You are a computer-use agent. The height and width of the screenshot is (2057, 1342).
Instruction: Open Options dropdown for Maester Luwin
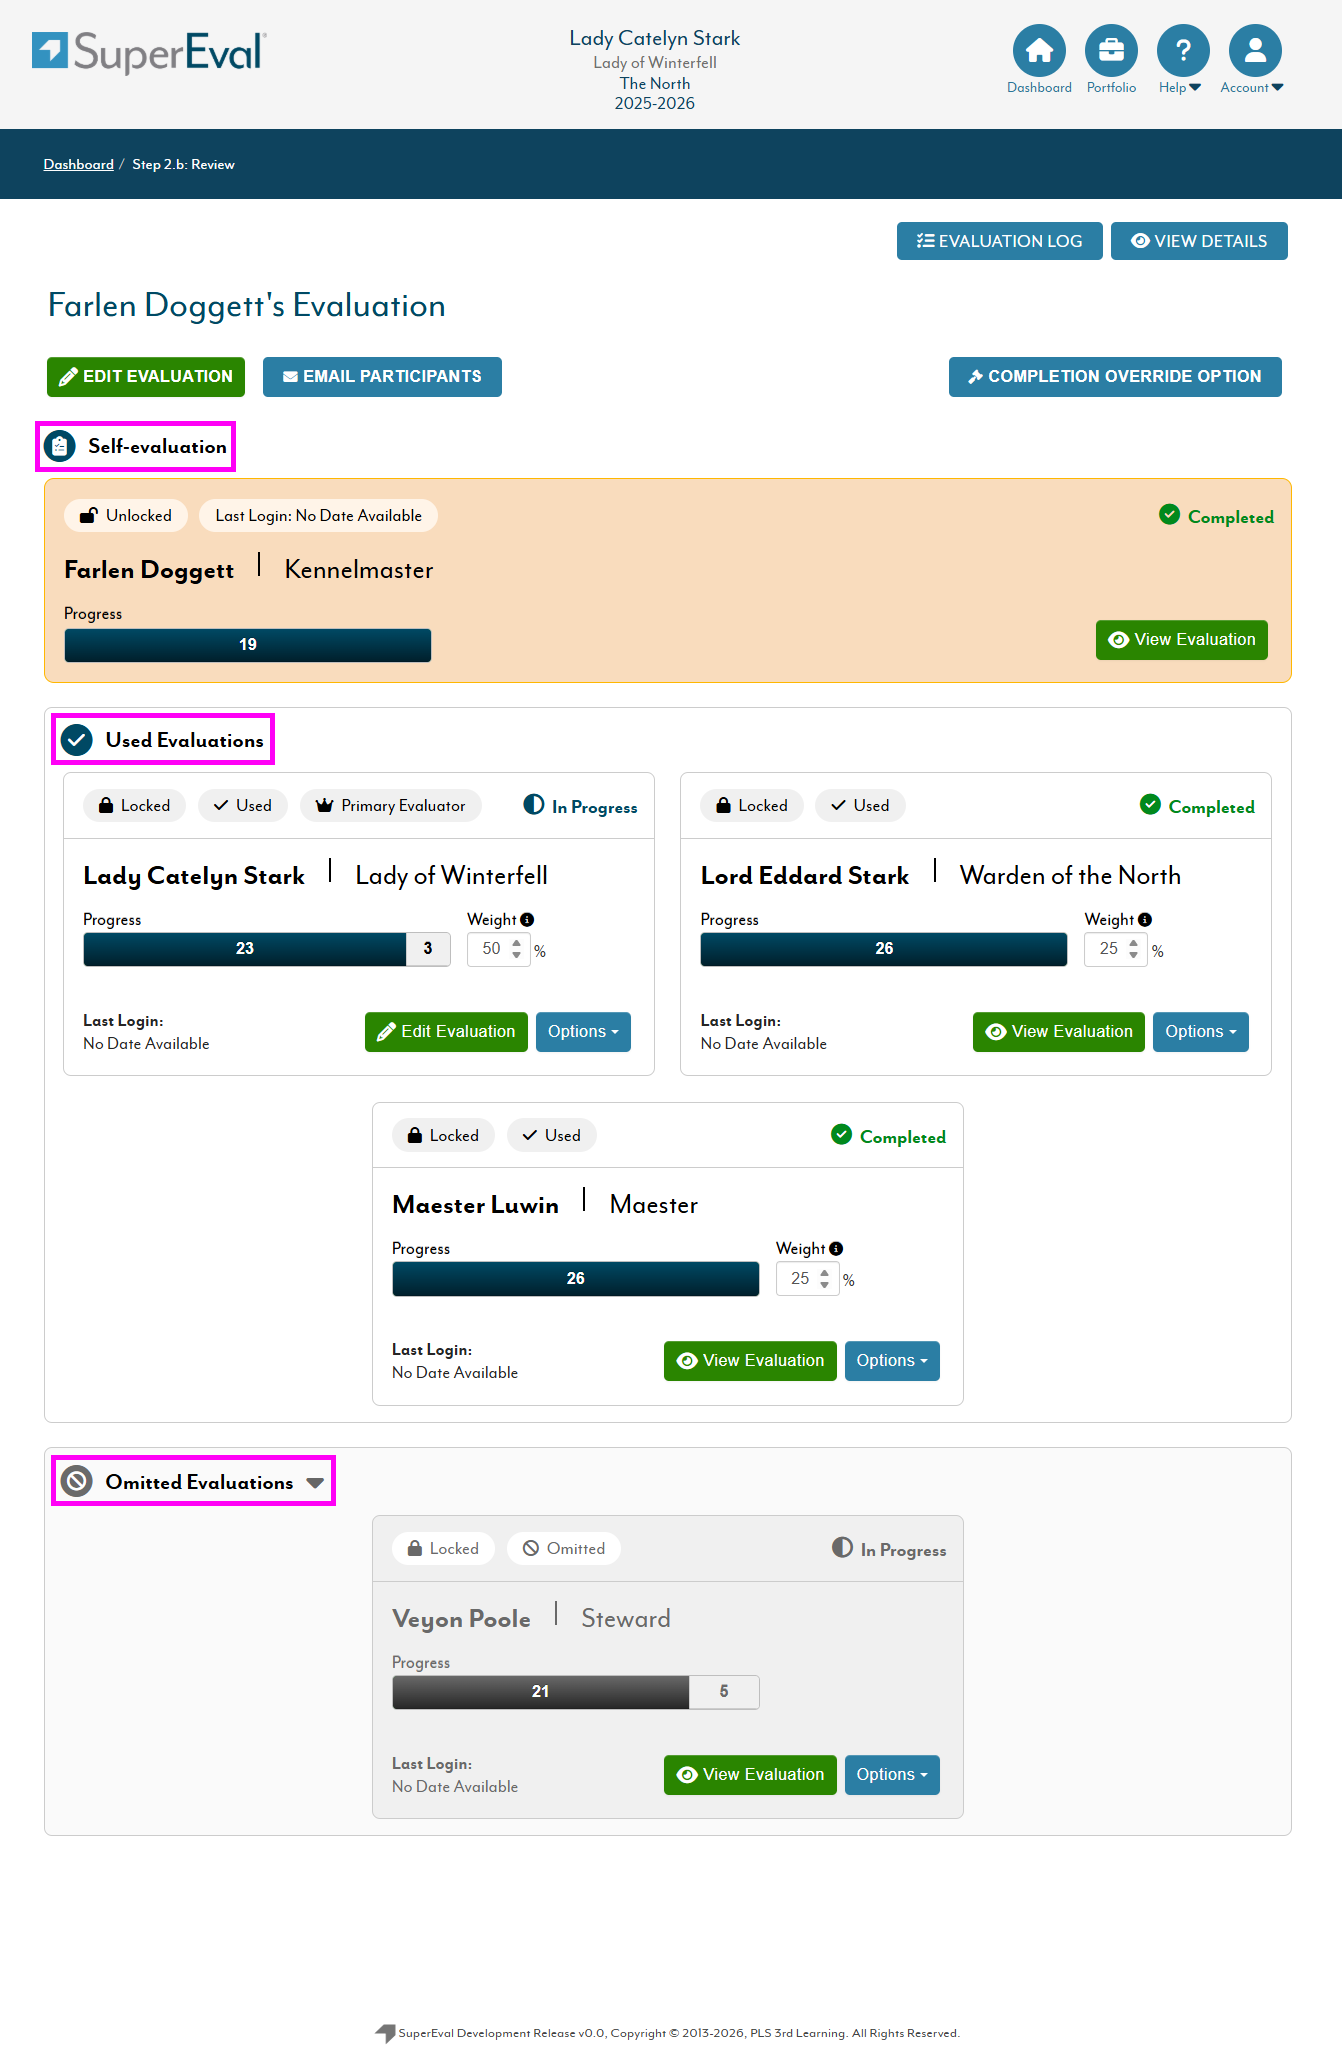pyautogui.click(x=892, y=1361)
